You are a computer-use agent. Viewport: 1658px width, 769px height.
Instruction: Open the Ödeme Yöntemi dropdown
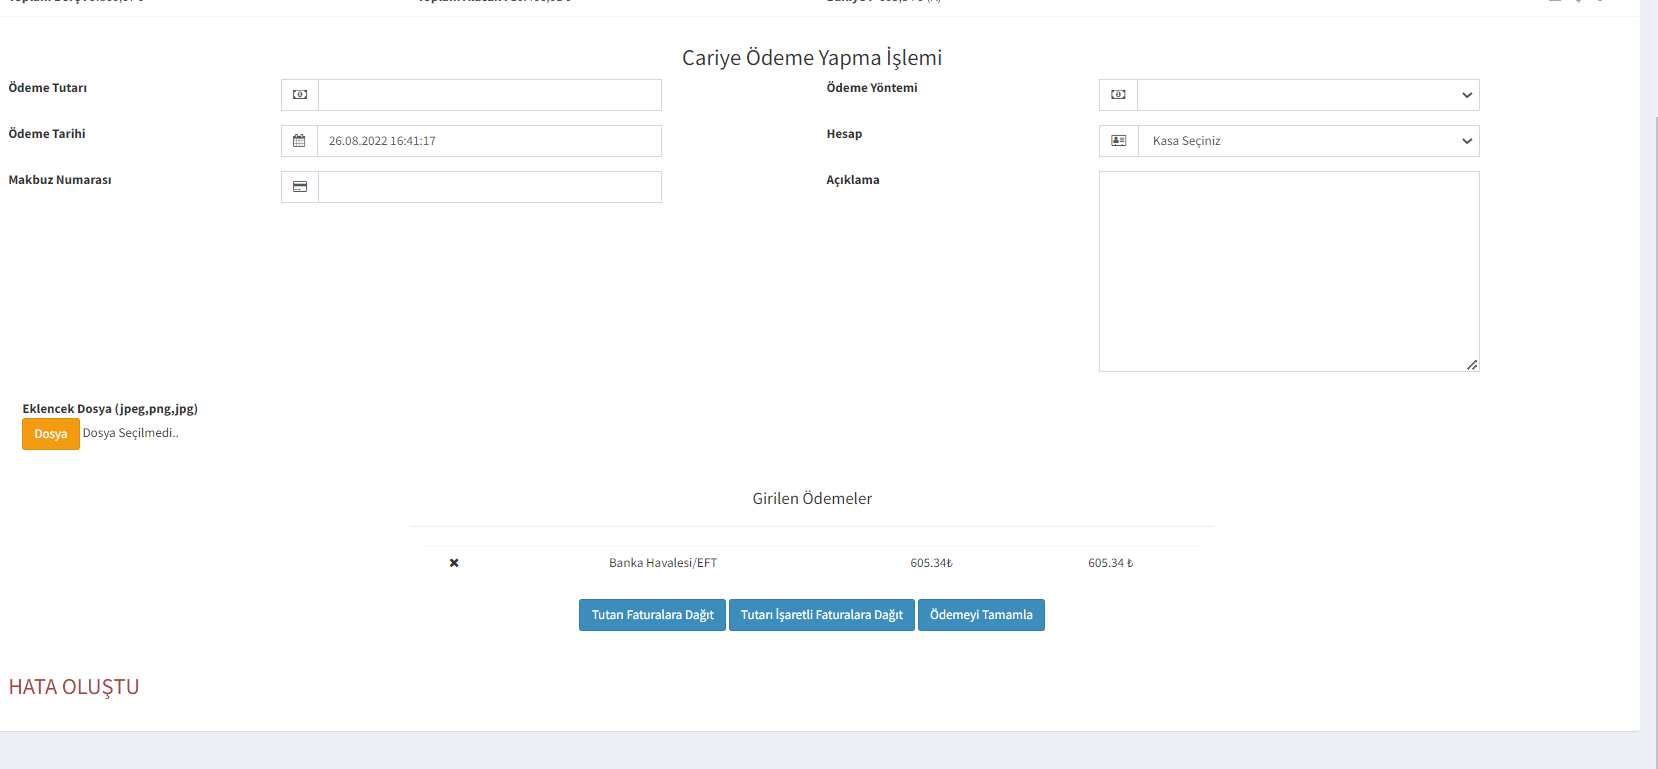[x=1308, y=95]
